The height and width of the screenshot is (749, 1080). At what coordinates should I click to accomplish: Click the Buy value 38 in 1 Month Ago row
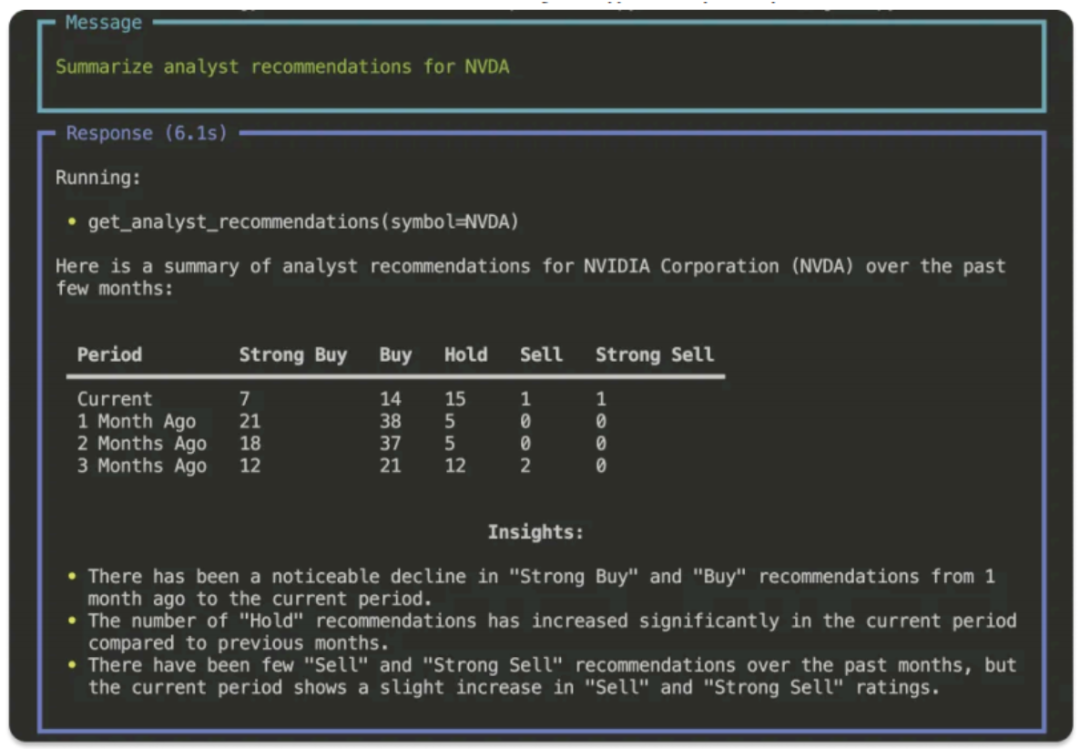(x=390, y=421)
